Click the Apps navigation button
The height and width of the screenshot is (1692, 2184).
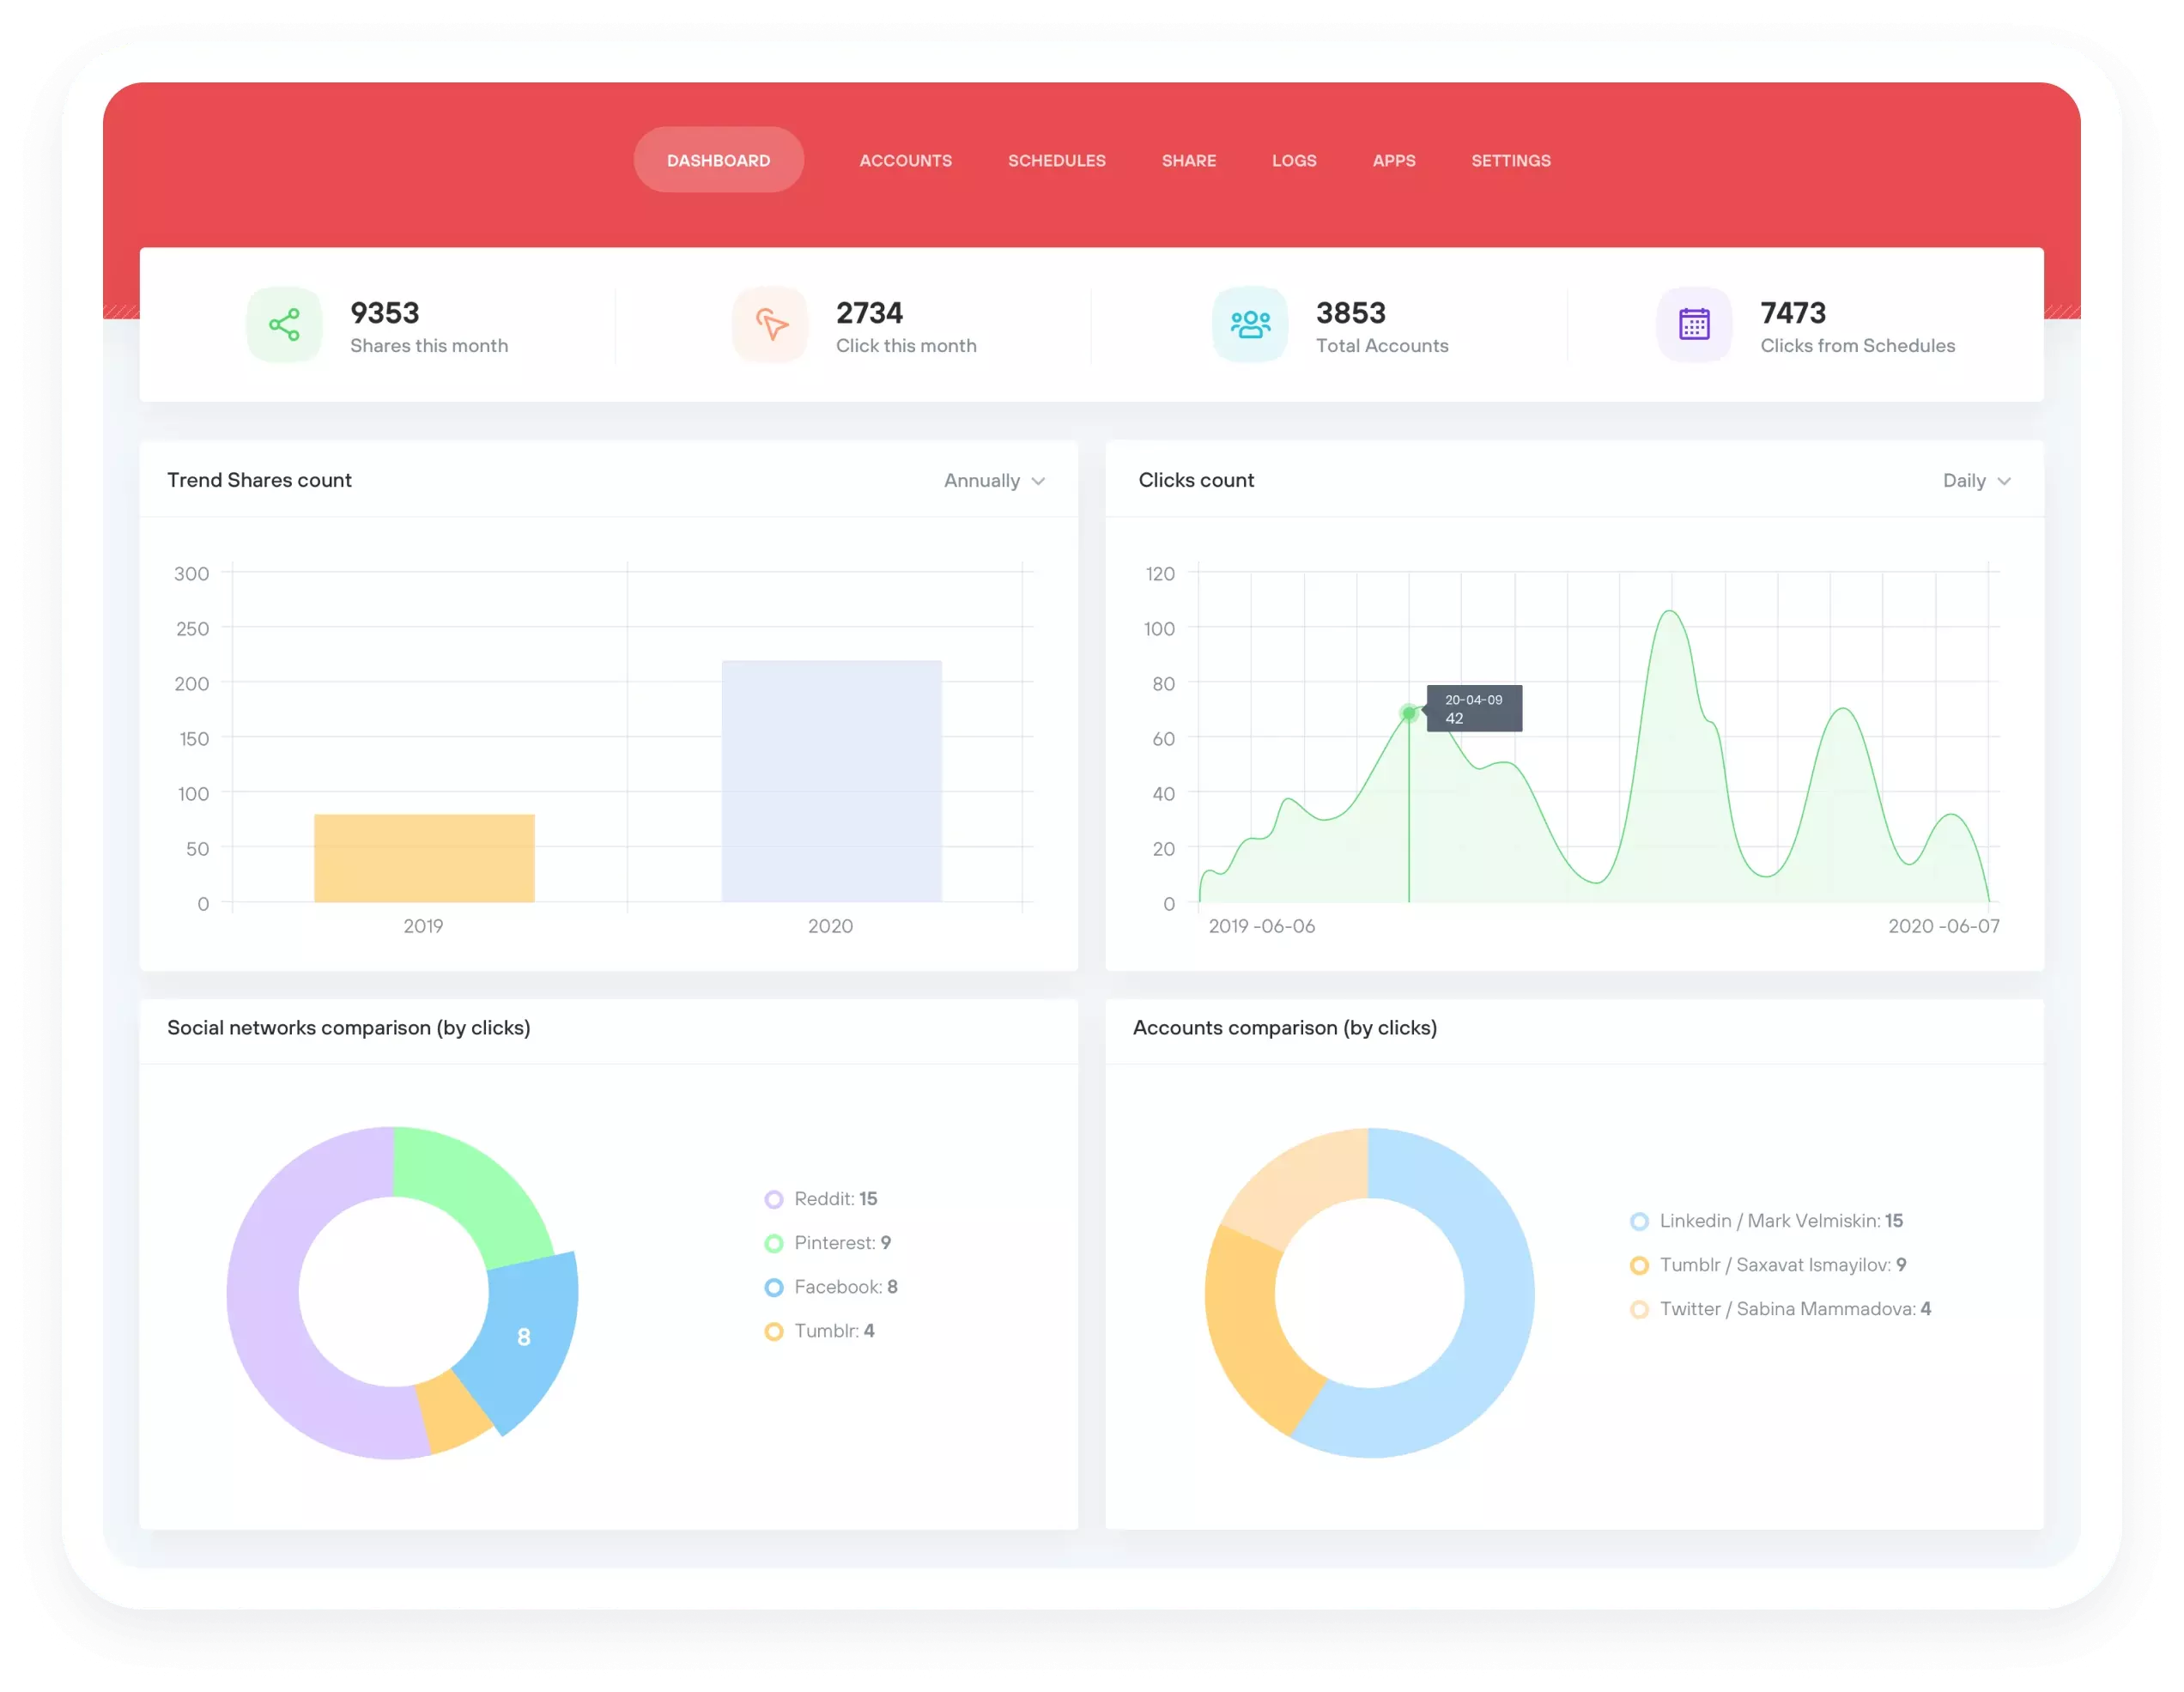[x=1393, y=160]
